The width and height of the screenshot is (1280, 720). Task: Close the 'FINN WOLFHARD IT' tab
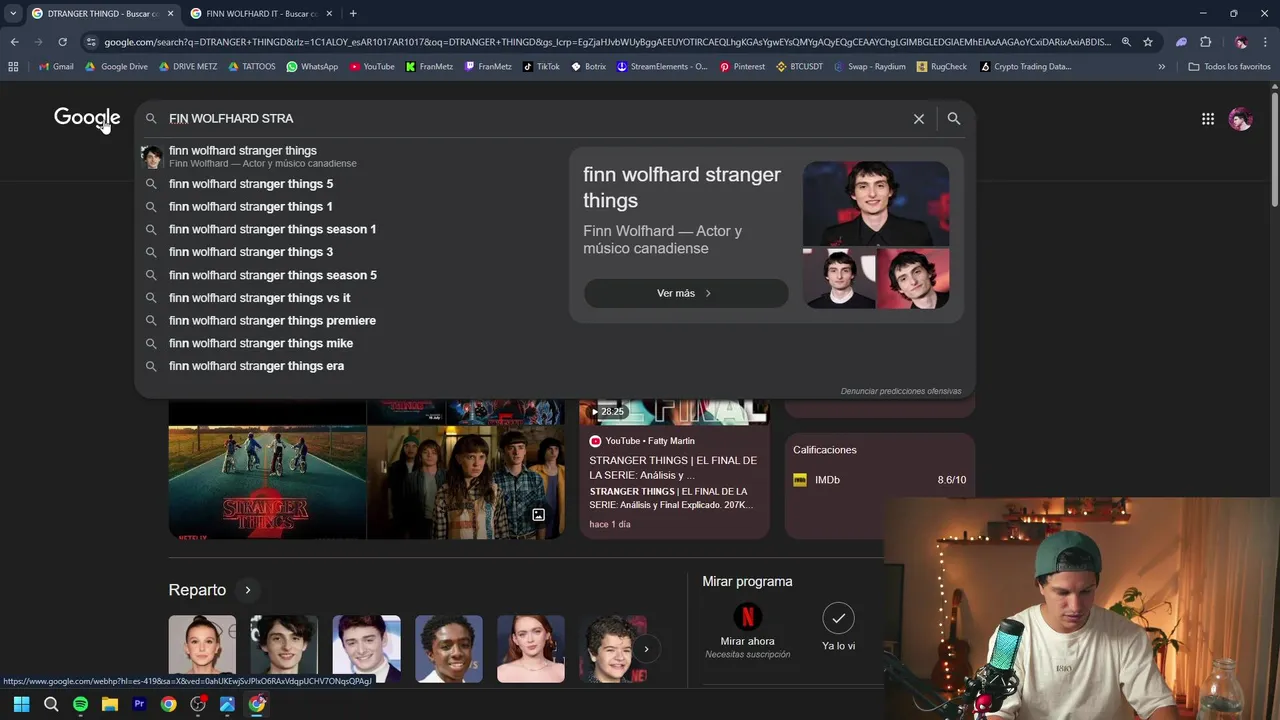point(329,13)
